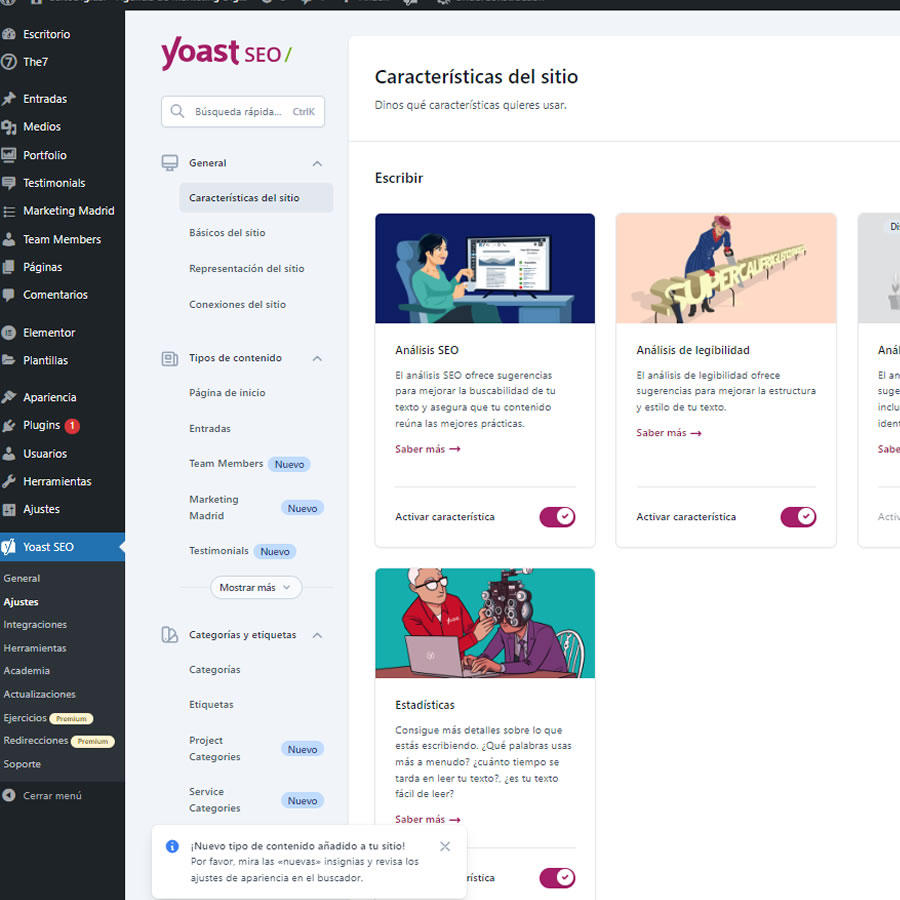Select Representación del sitio menu item
The width and height of the screenshot is (900, 900).
tap(247, 268)
